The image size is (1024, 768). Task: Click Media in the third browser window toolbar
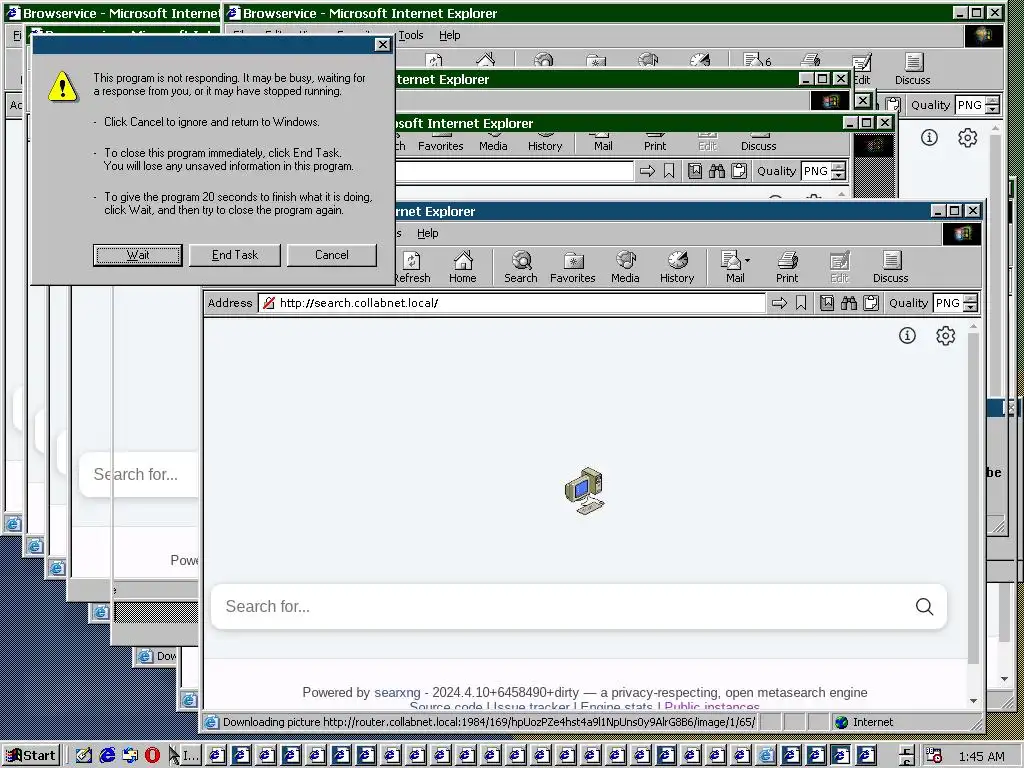coord(493,144)
